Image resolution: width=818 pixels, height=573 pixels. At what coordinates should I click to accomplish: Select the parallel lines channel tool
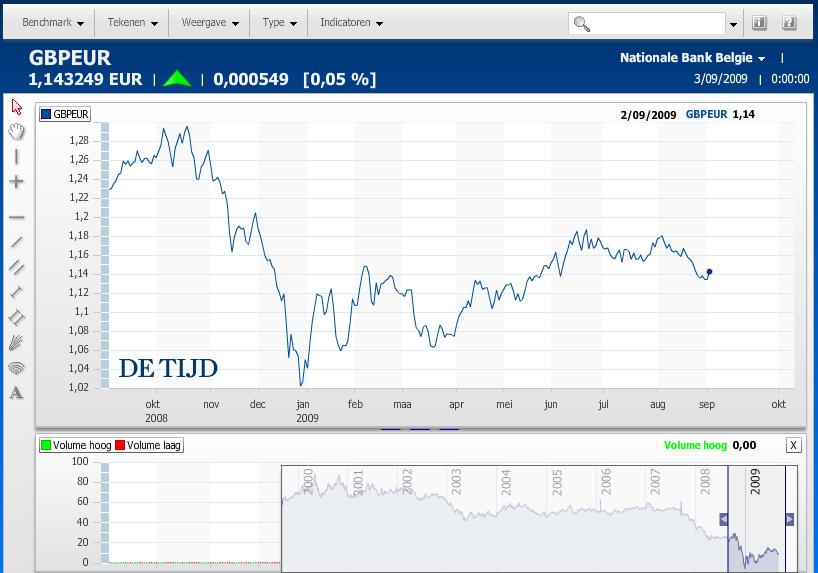(x=17, y=267)
